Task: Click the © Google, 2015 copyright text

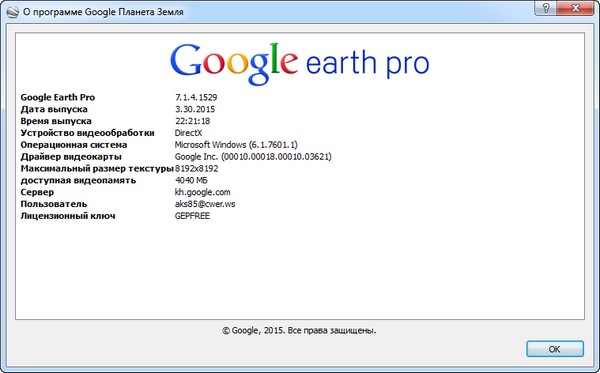Action: click(x=299, y=330)
